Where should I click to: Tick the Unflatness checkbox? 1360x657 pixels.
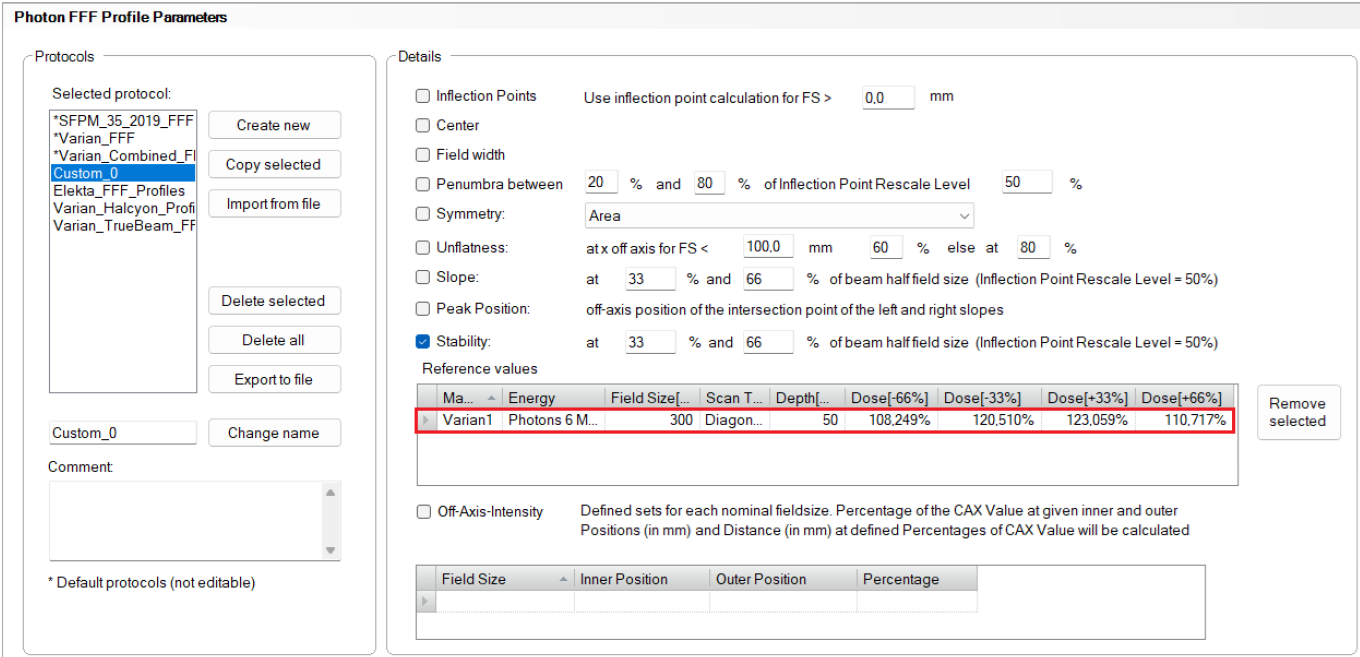pos(423,247)
